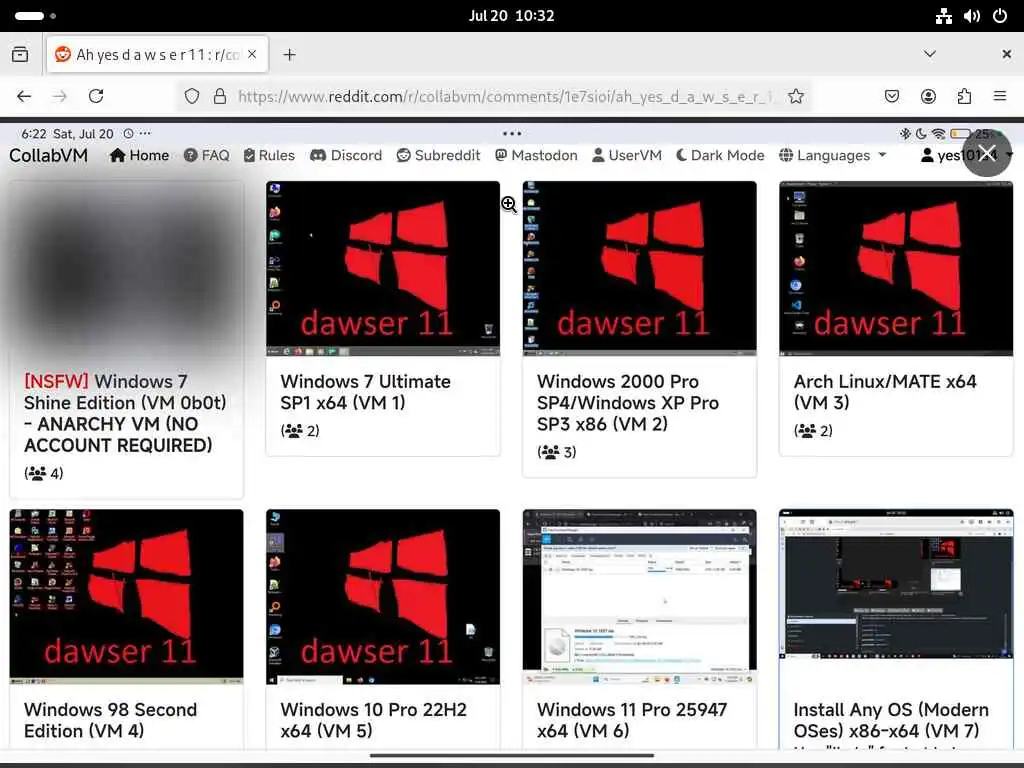The width and height of the screenshot is (1024, 768).
Task: Open Install Any OS VM 7 thumbnail
Action: [896, 583]
